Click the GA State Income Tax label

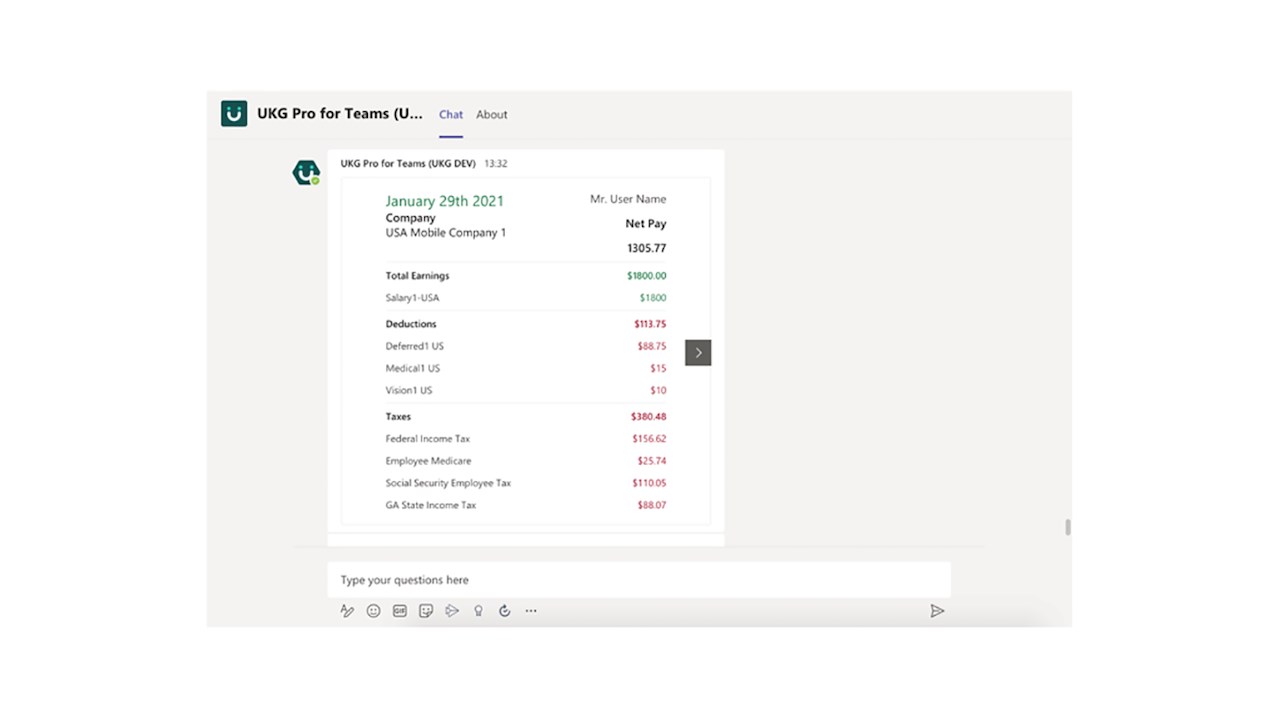click(431, 505)
